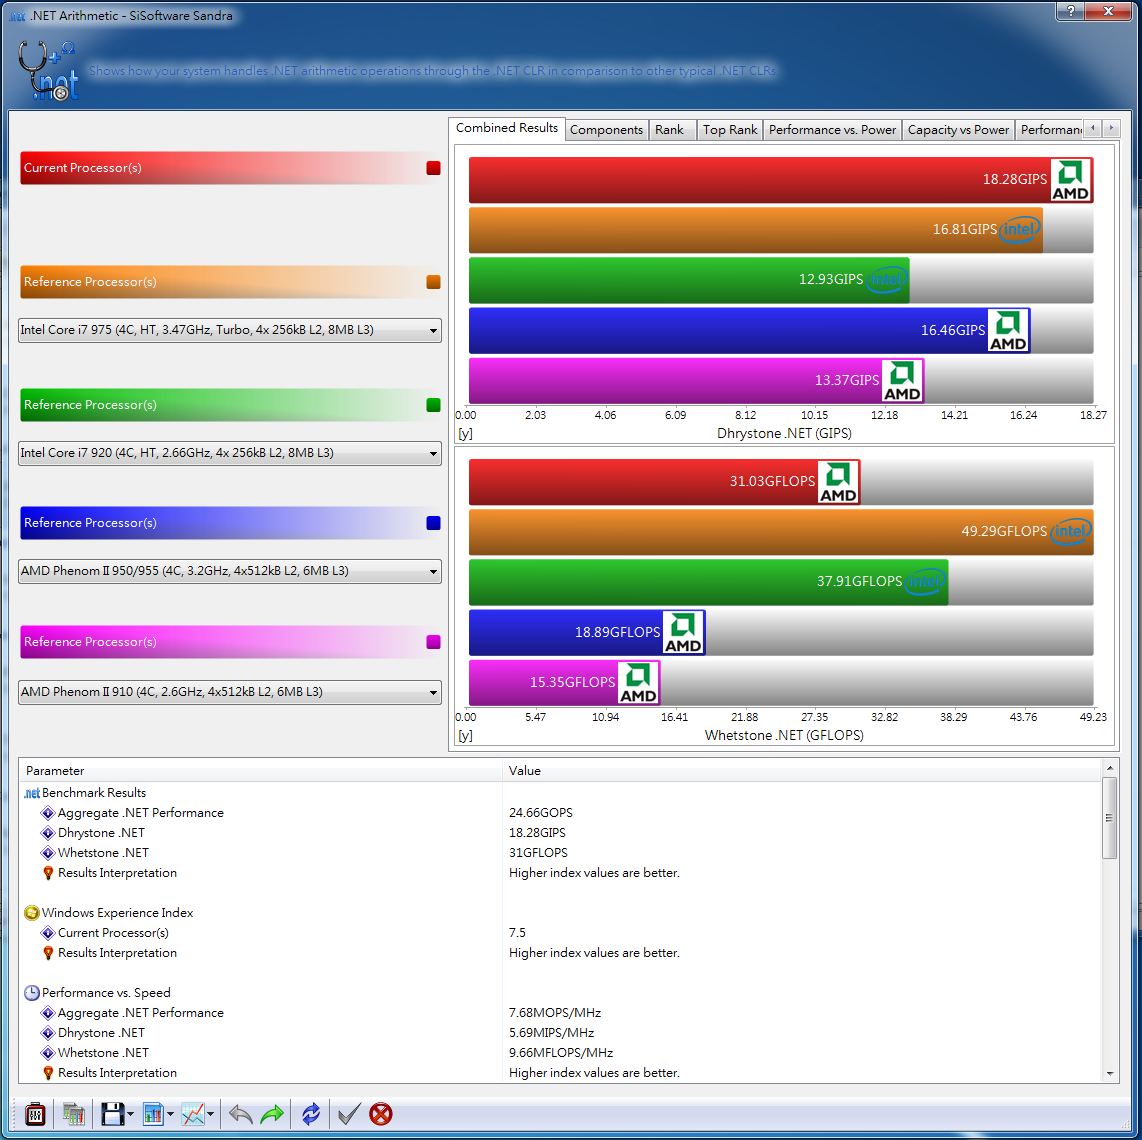Image resolution: width=1142 pixels, height=1140 pixels.
Task: Switch to the Components tab
Action: [606, 130]
